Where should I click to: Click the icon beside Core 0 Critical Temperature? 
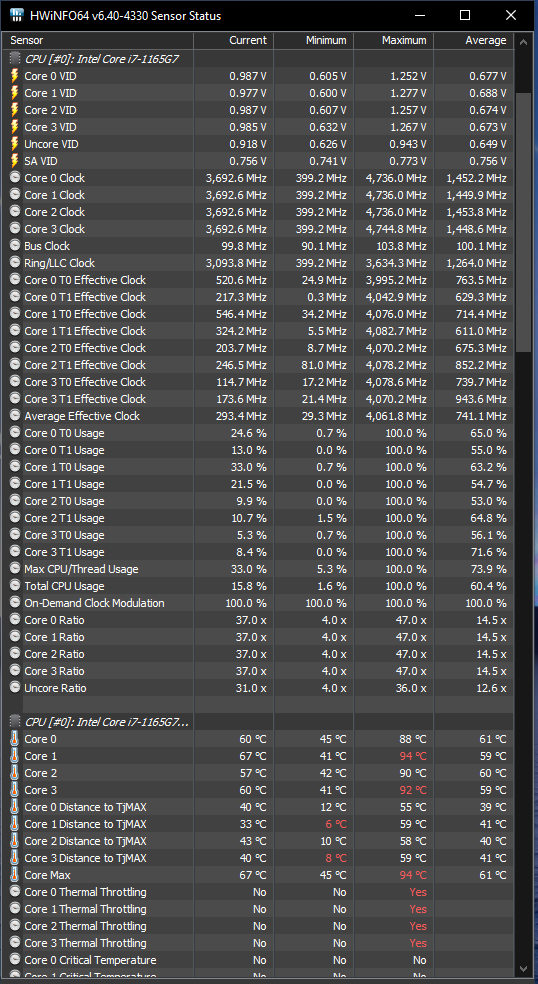15,959
